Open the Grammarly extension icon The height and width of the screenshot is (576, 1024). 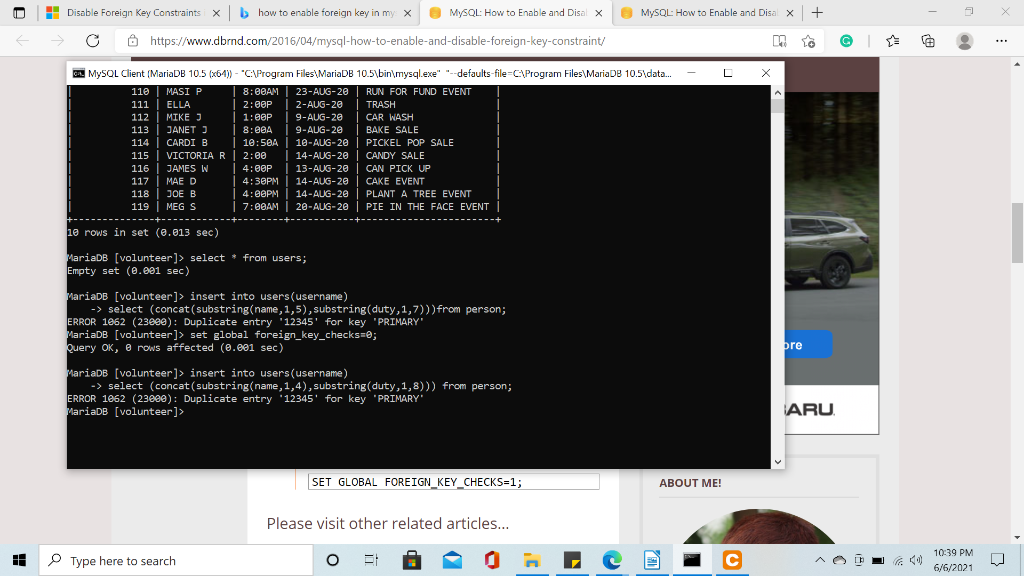click(x=846, y=42)
